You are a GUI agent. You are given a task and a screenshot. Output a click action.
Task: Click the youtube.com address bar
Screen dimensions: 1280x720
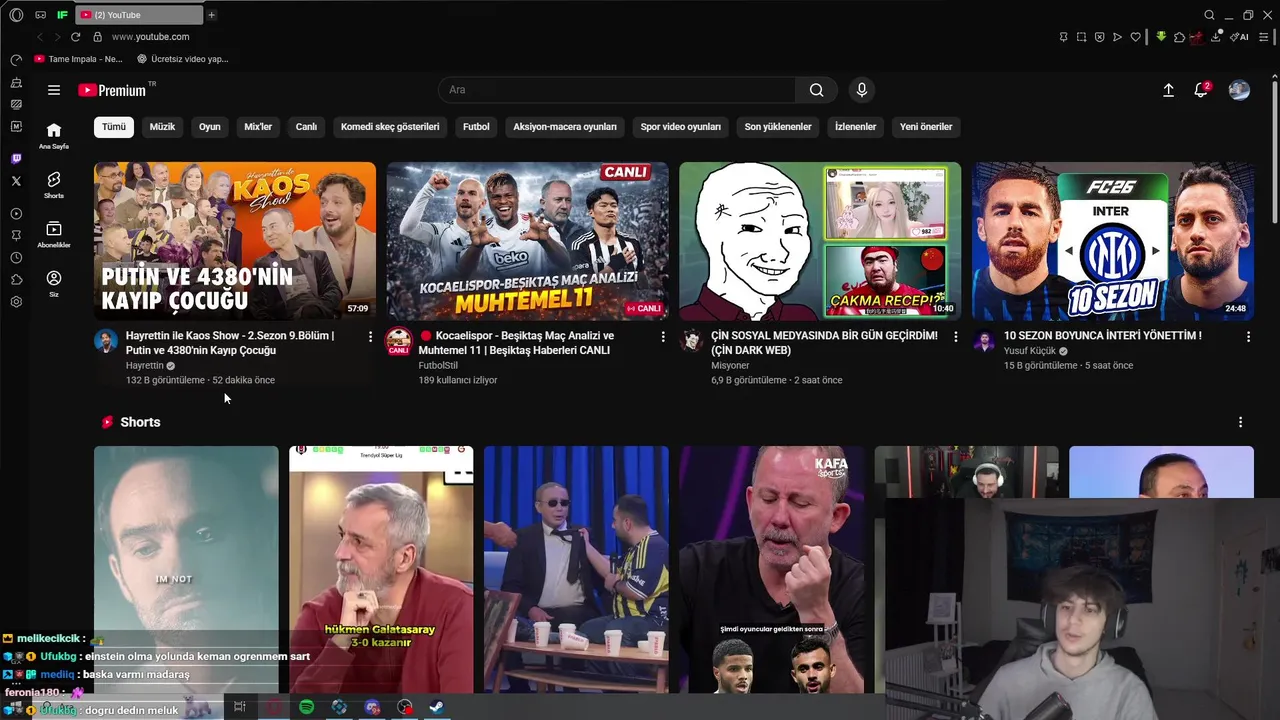pyautogui.click(x=150, y=37)
